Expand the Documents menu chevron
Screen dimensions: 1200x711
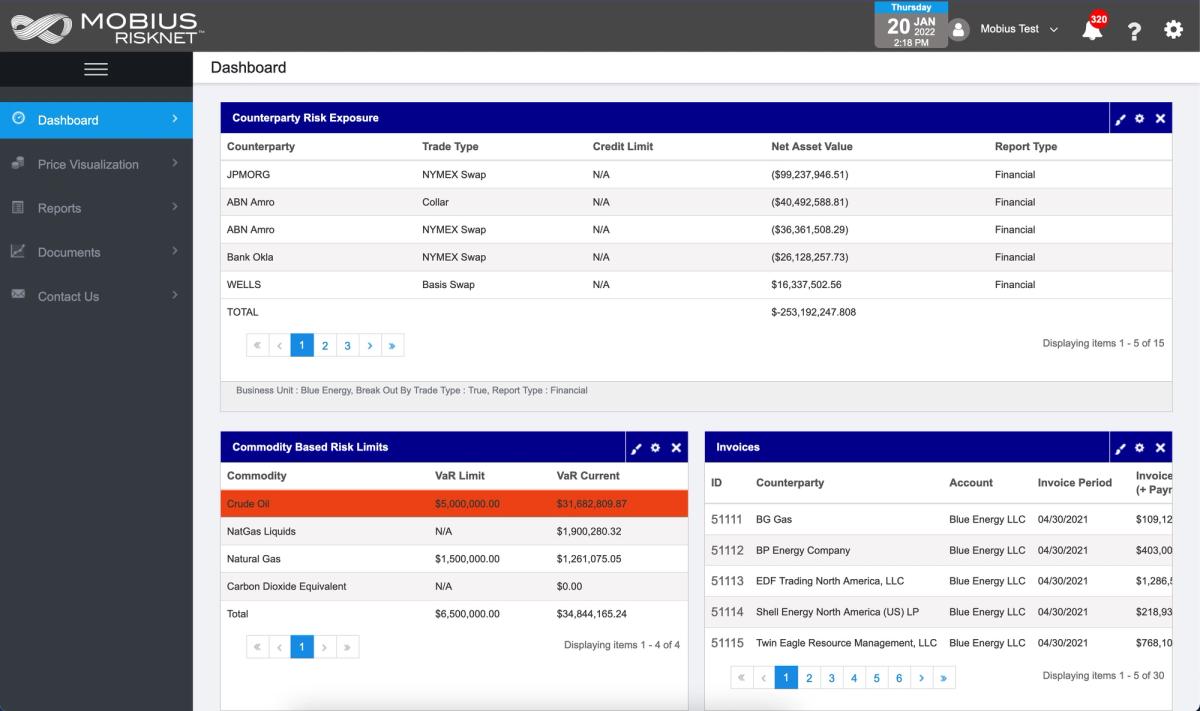coord(174,251)
